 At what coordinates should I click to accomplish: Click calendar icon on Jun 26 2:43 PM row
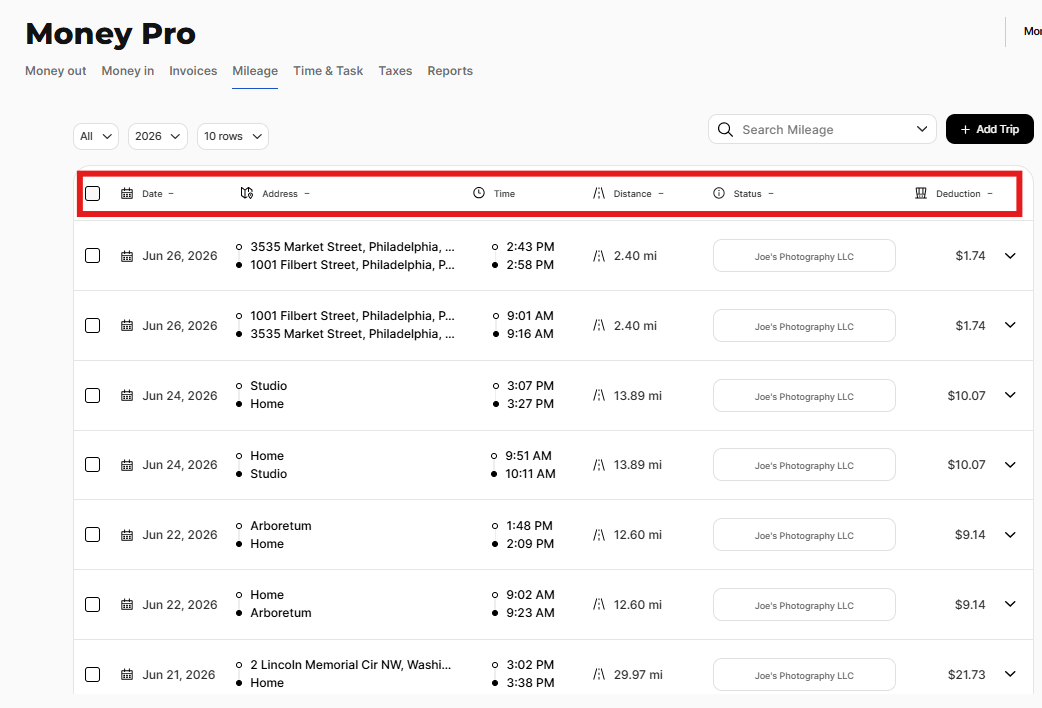(127, 256)
